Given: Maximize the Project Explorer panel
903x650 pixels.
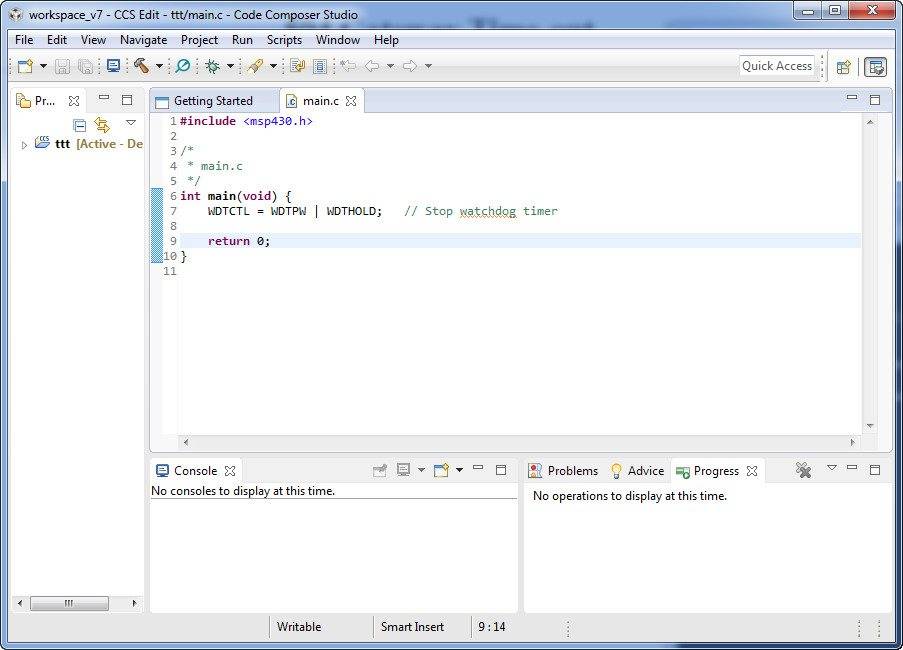Looking at the screenshot, I should (127, 100).
